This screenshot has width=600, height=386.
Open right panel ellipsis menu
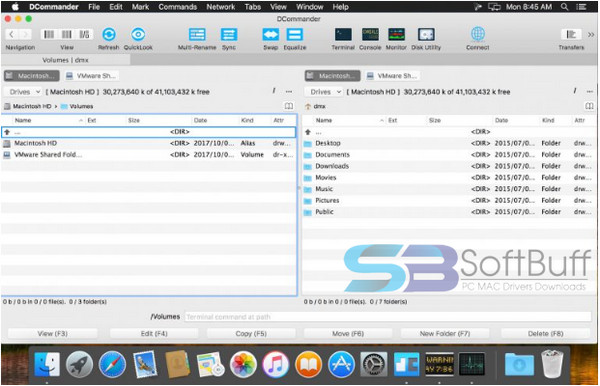tap(590, 92)
